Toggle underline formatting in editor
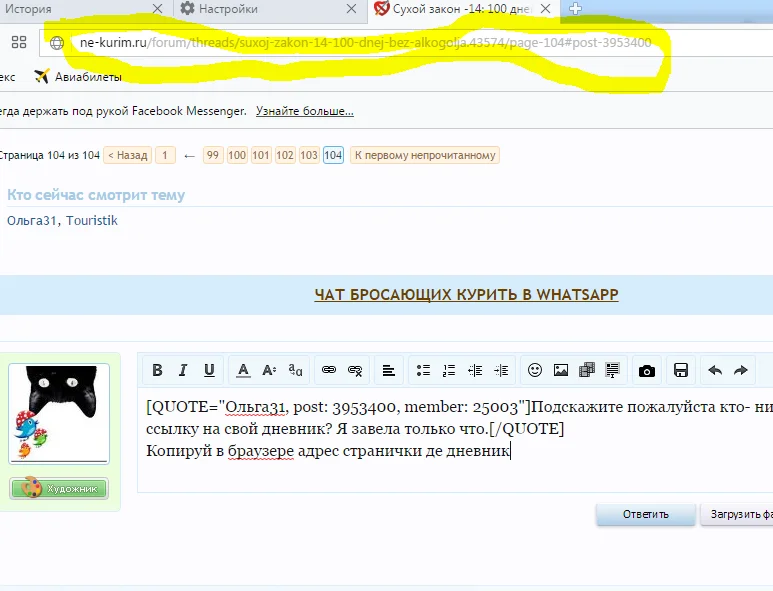 point(209,370)
